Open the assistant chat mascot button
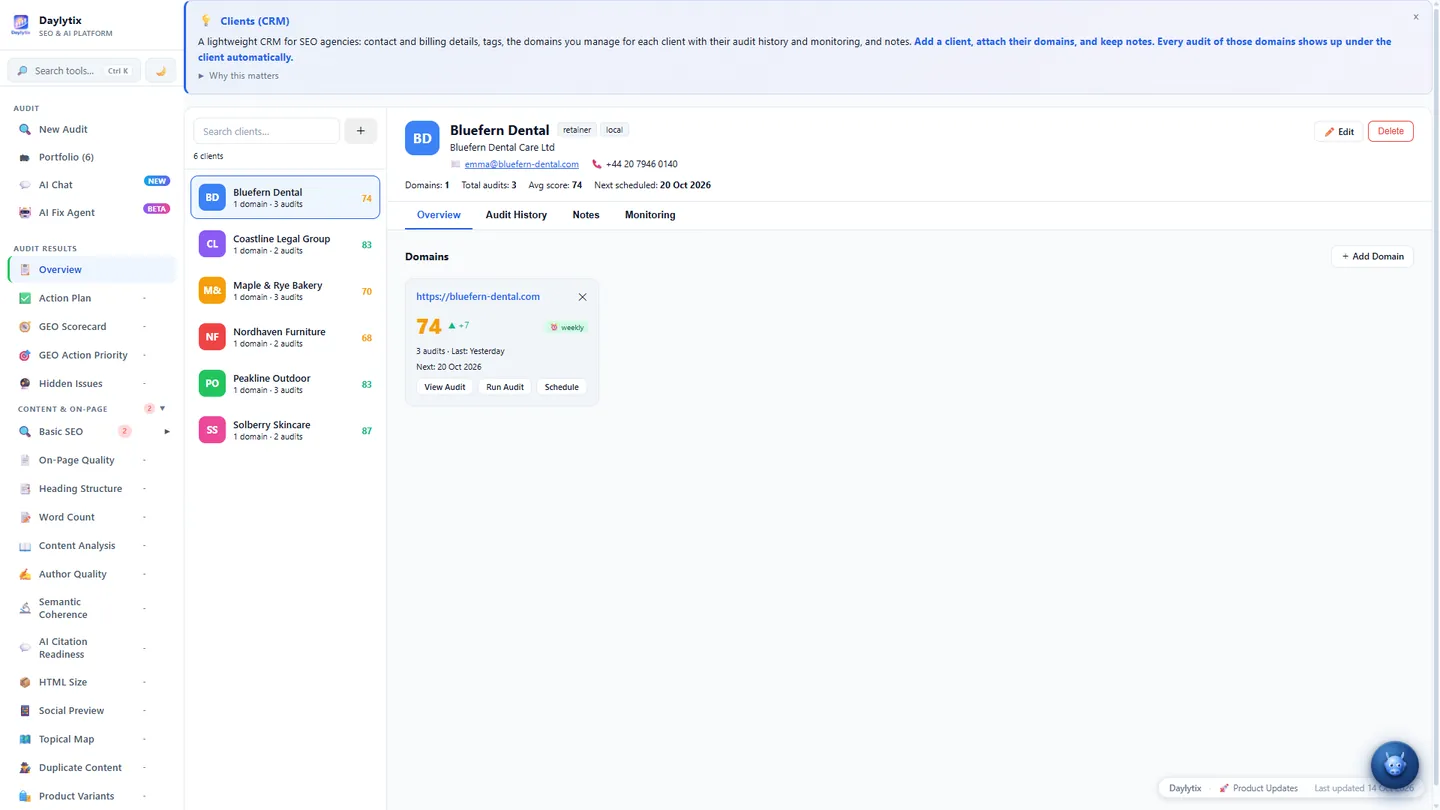 point(1394,766)
